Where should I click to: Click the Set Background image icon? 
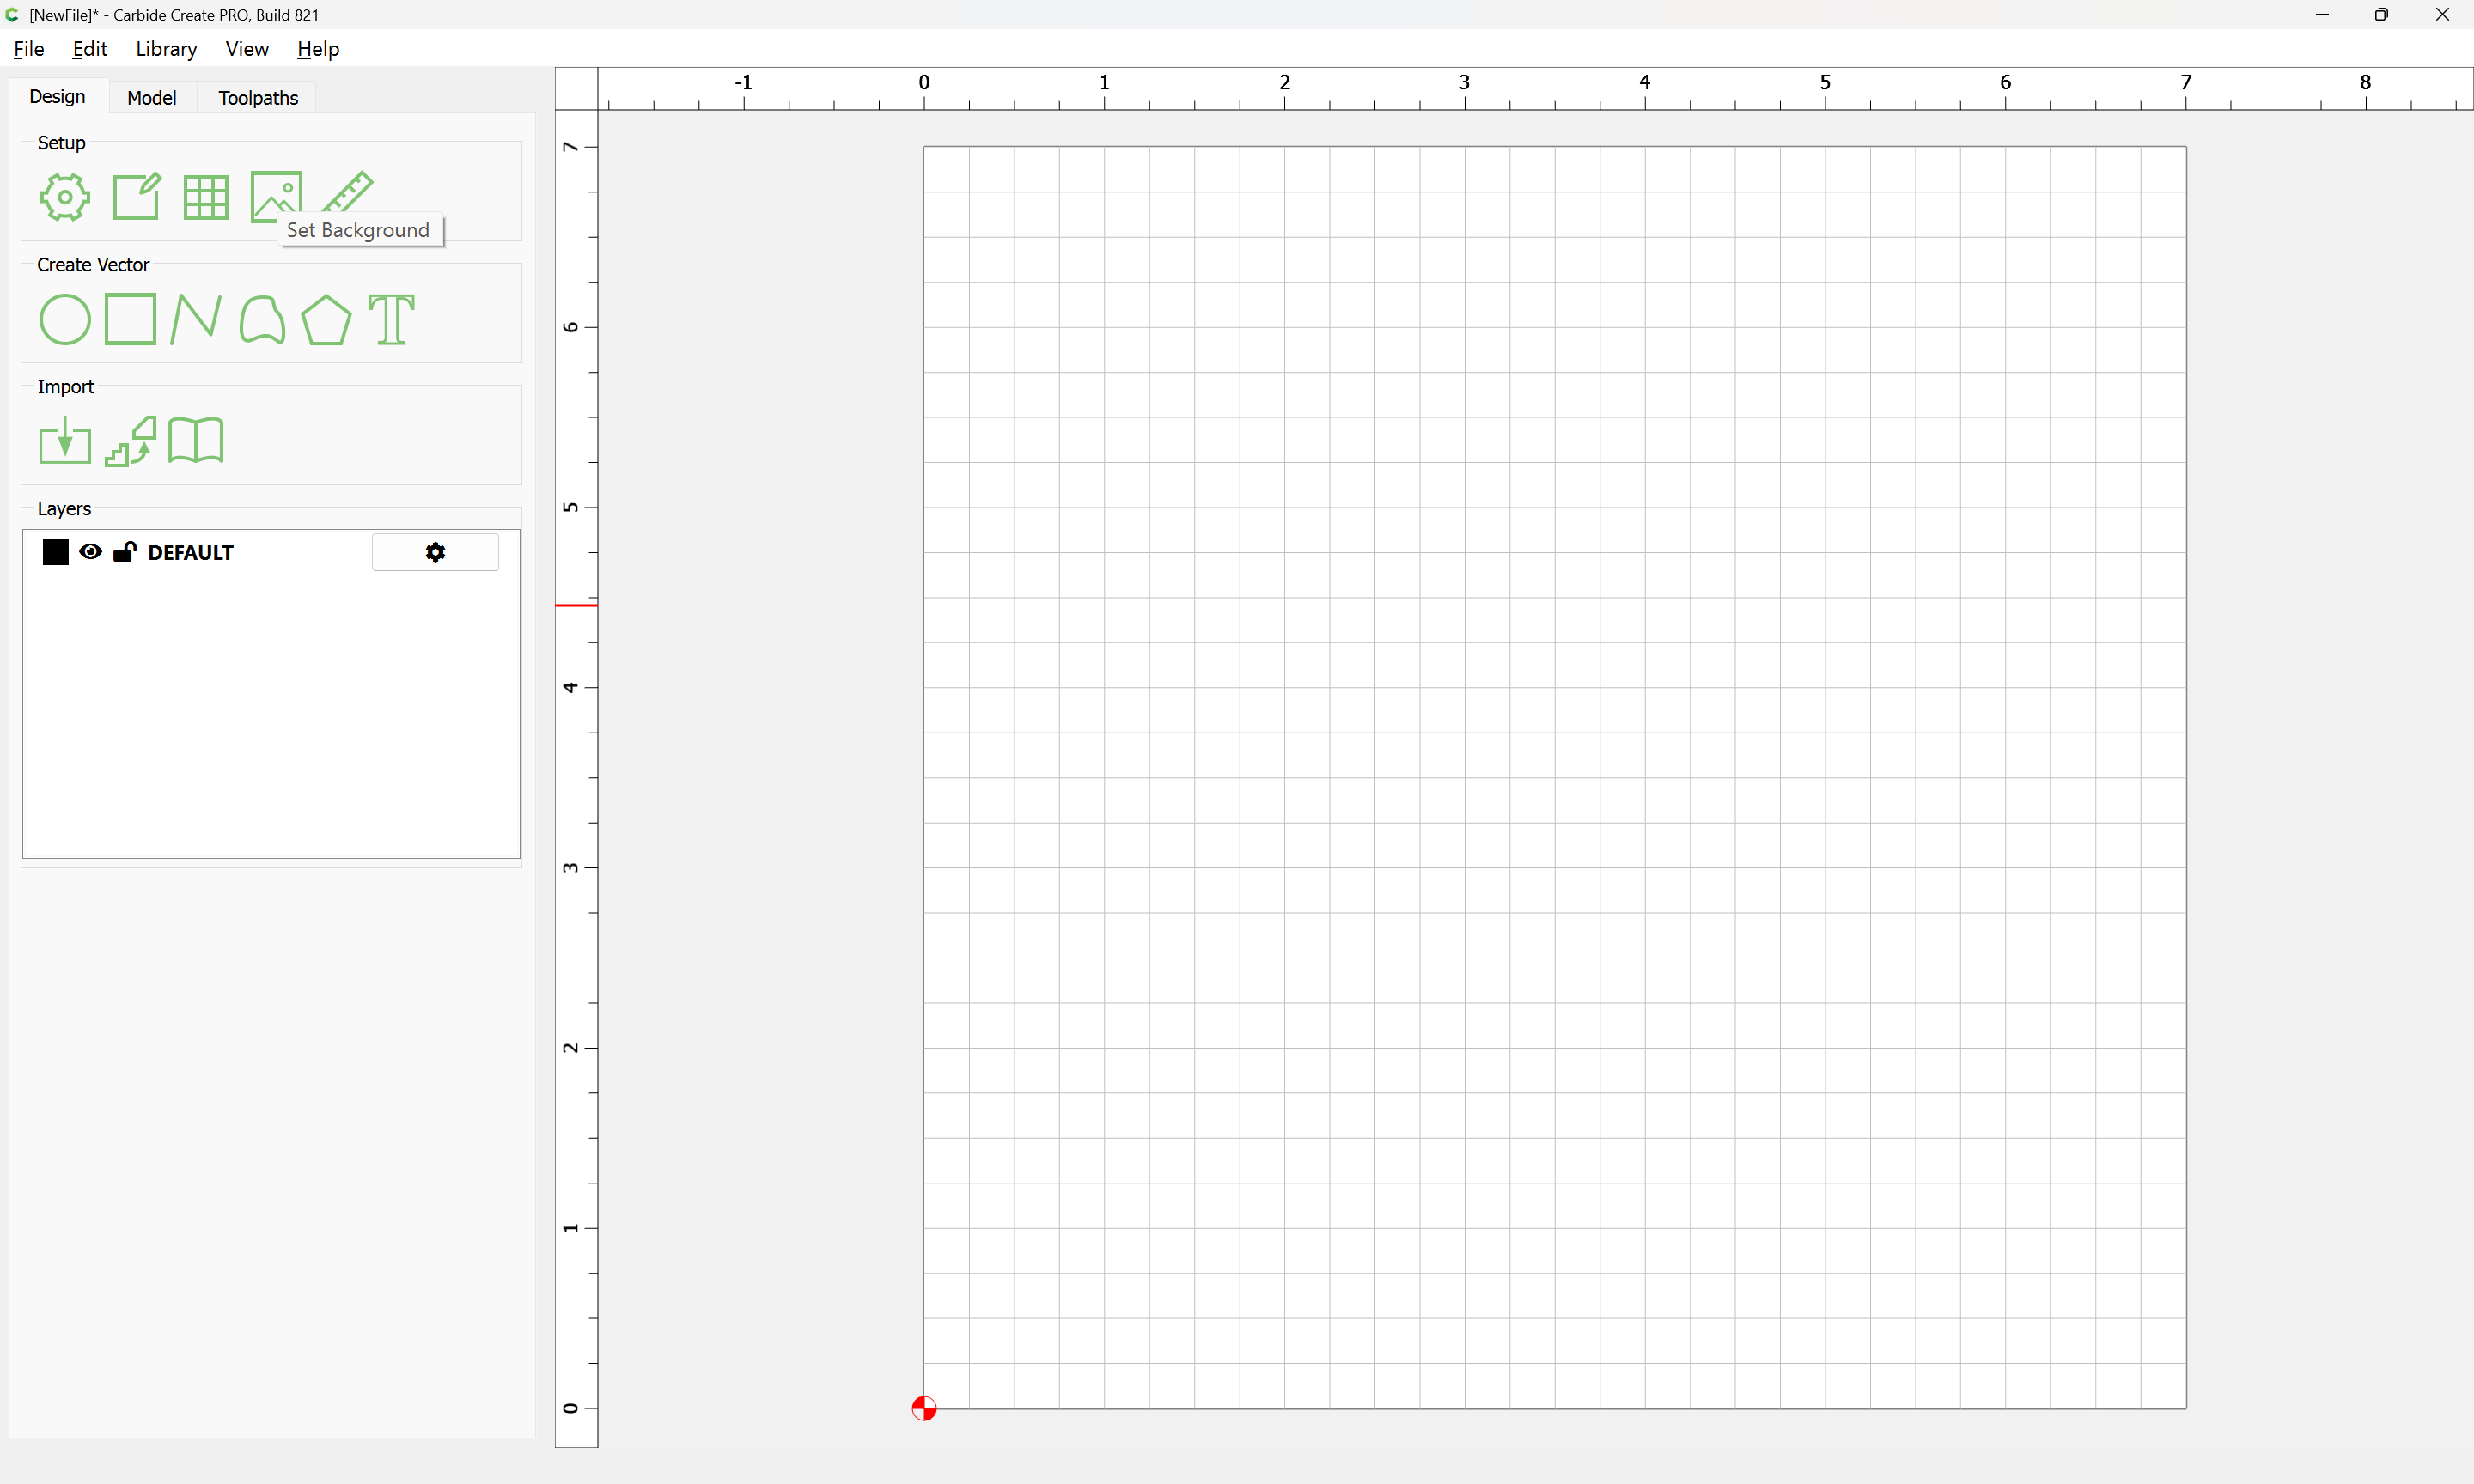(x=276, y=196)
